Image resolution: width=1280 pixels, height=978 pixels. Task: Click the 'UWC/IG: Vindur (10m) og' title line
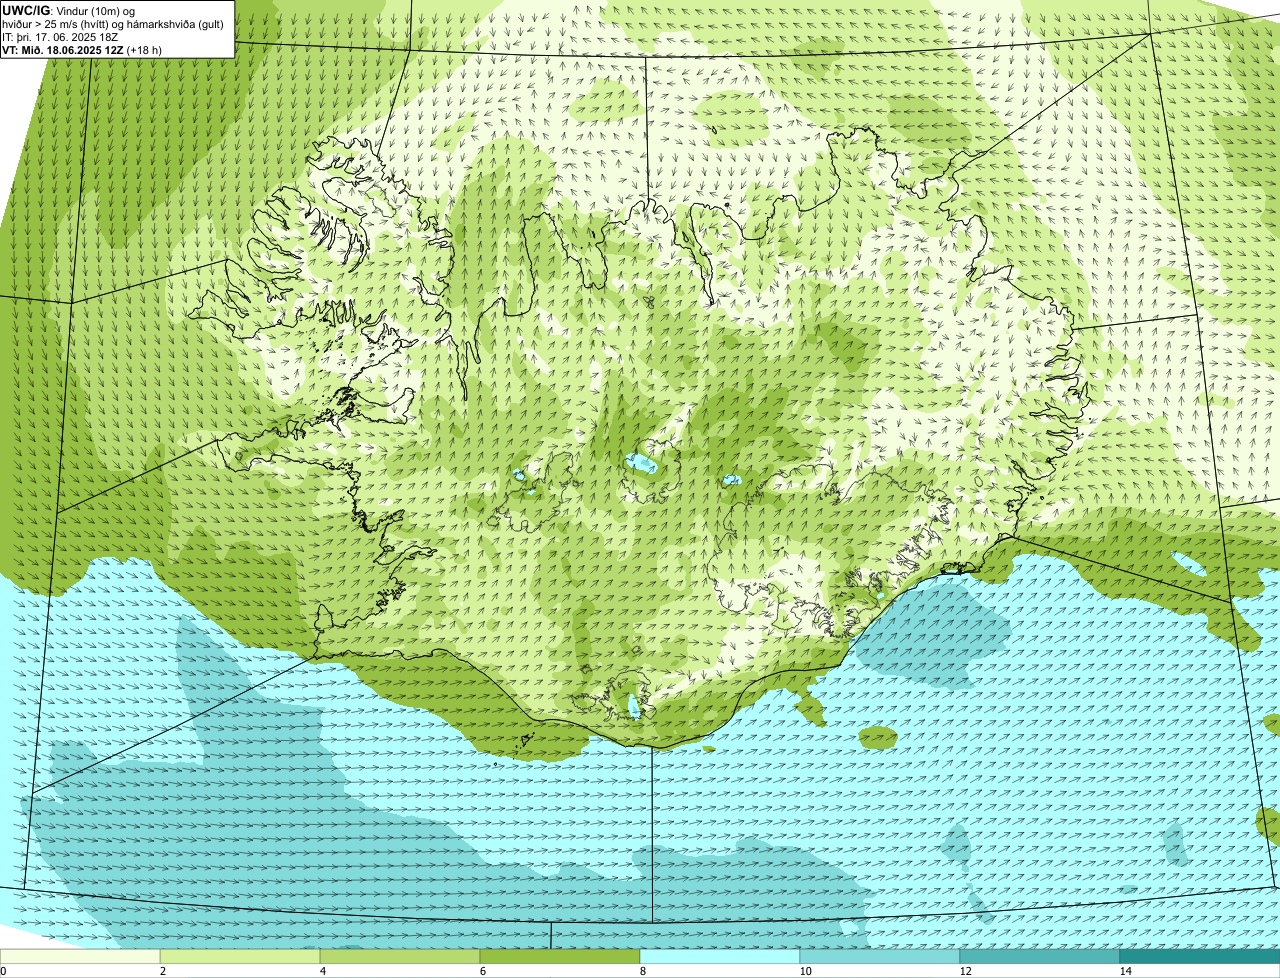(70, 11)
